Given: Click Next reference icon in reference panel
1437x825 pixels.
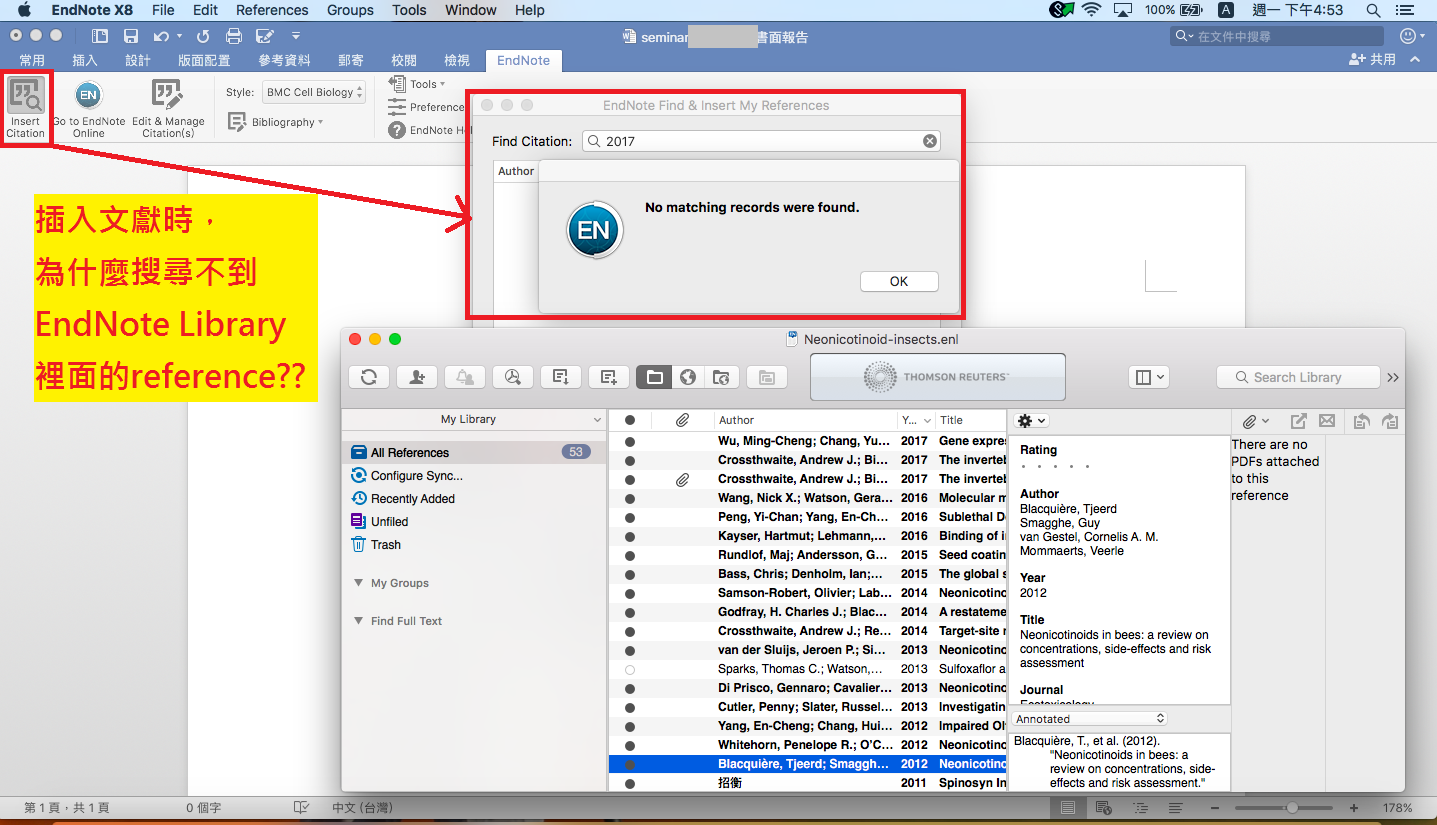Looking at the screenshot, I should (x=1389, y=421).
